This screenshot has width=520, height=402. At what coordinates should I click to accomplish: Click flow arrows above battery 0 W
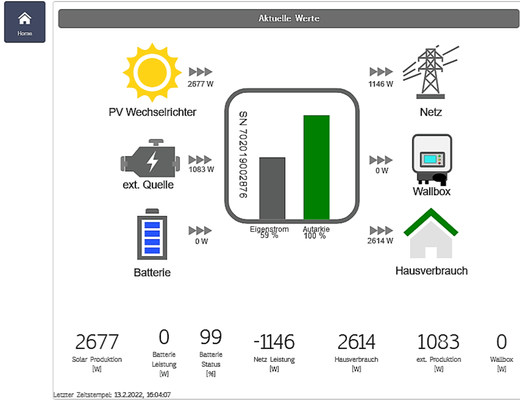pos(200,230)
